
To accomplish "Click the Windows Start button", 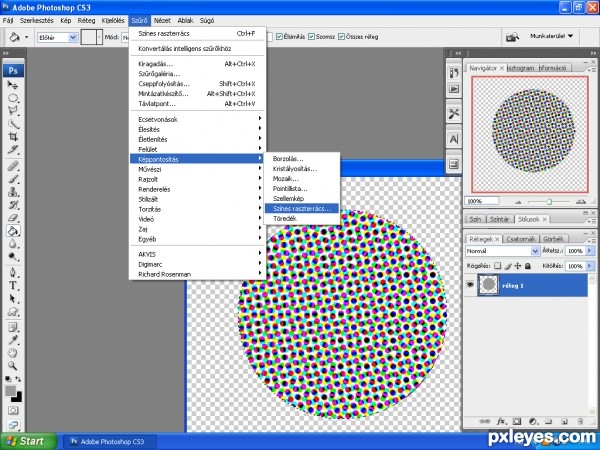I will click(x=28, y=441).
